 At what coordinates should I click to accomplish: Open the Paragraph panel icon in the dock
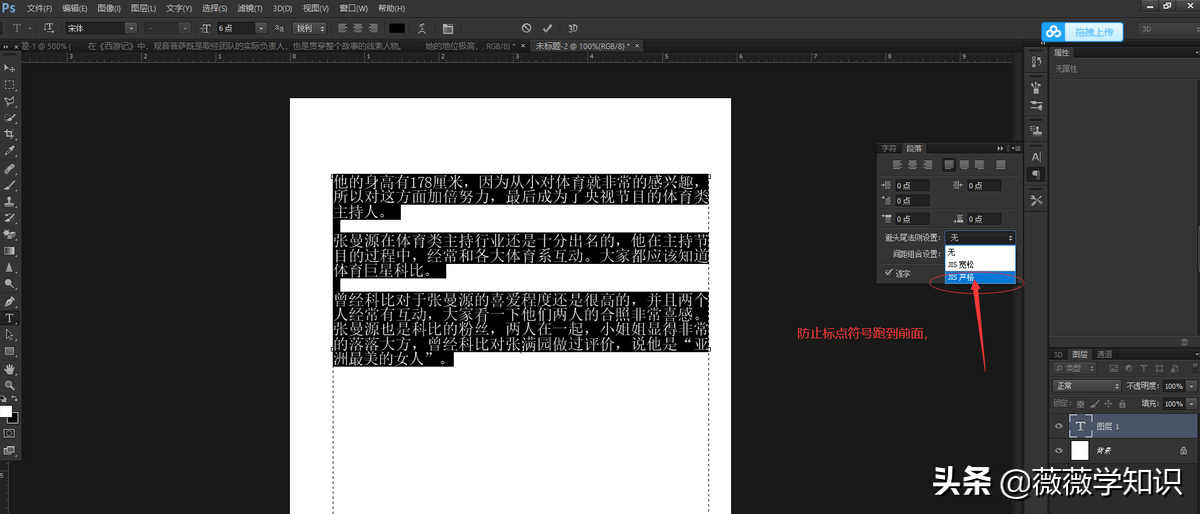click(1036, 174)
